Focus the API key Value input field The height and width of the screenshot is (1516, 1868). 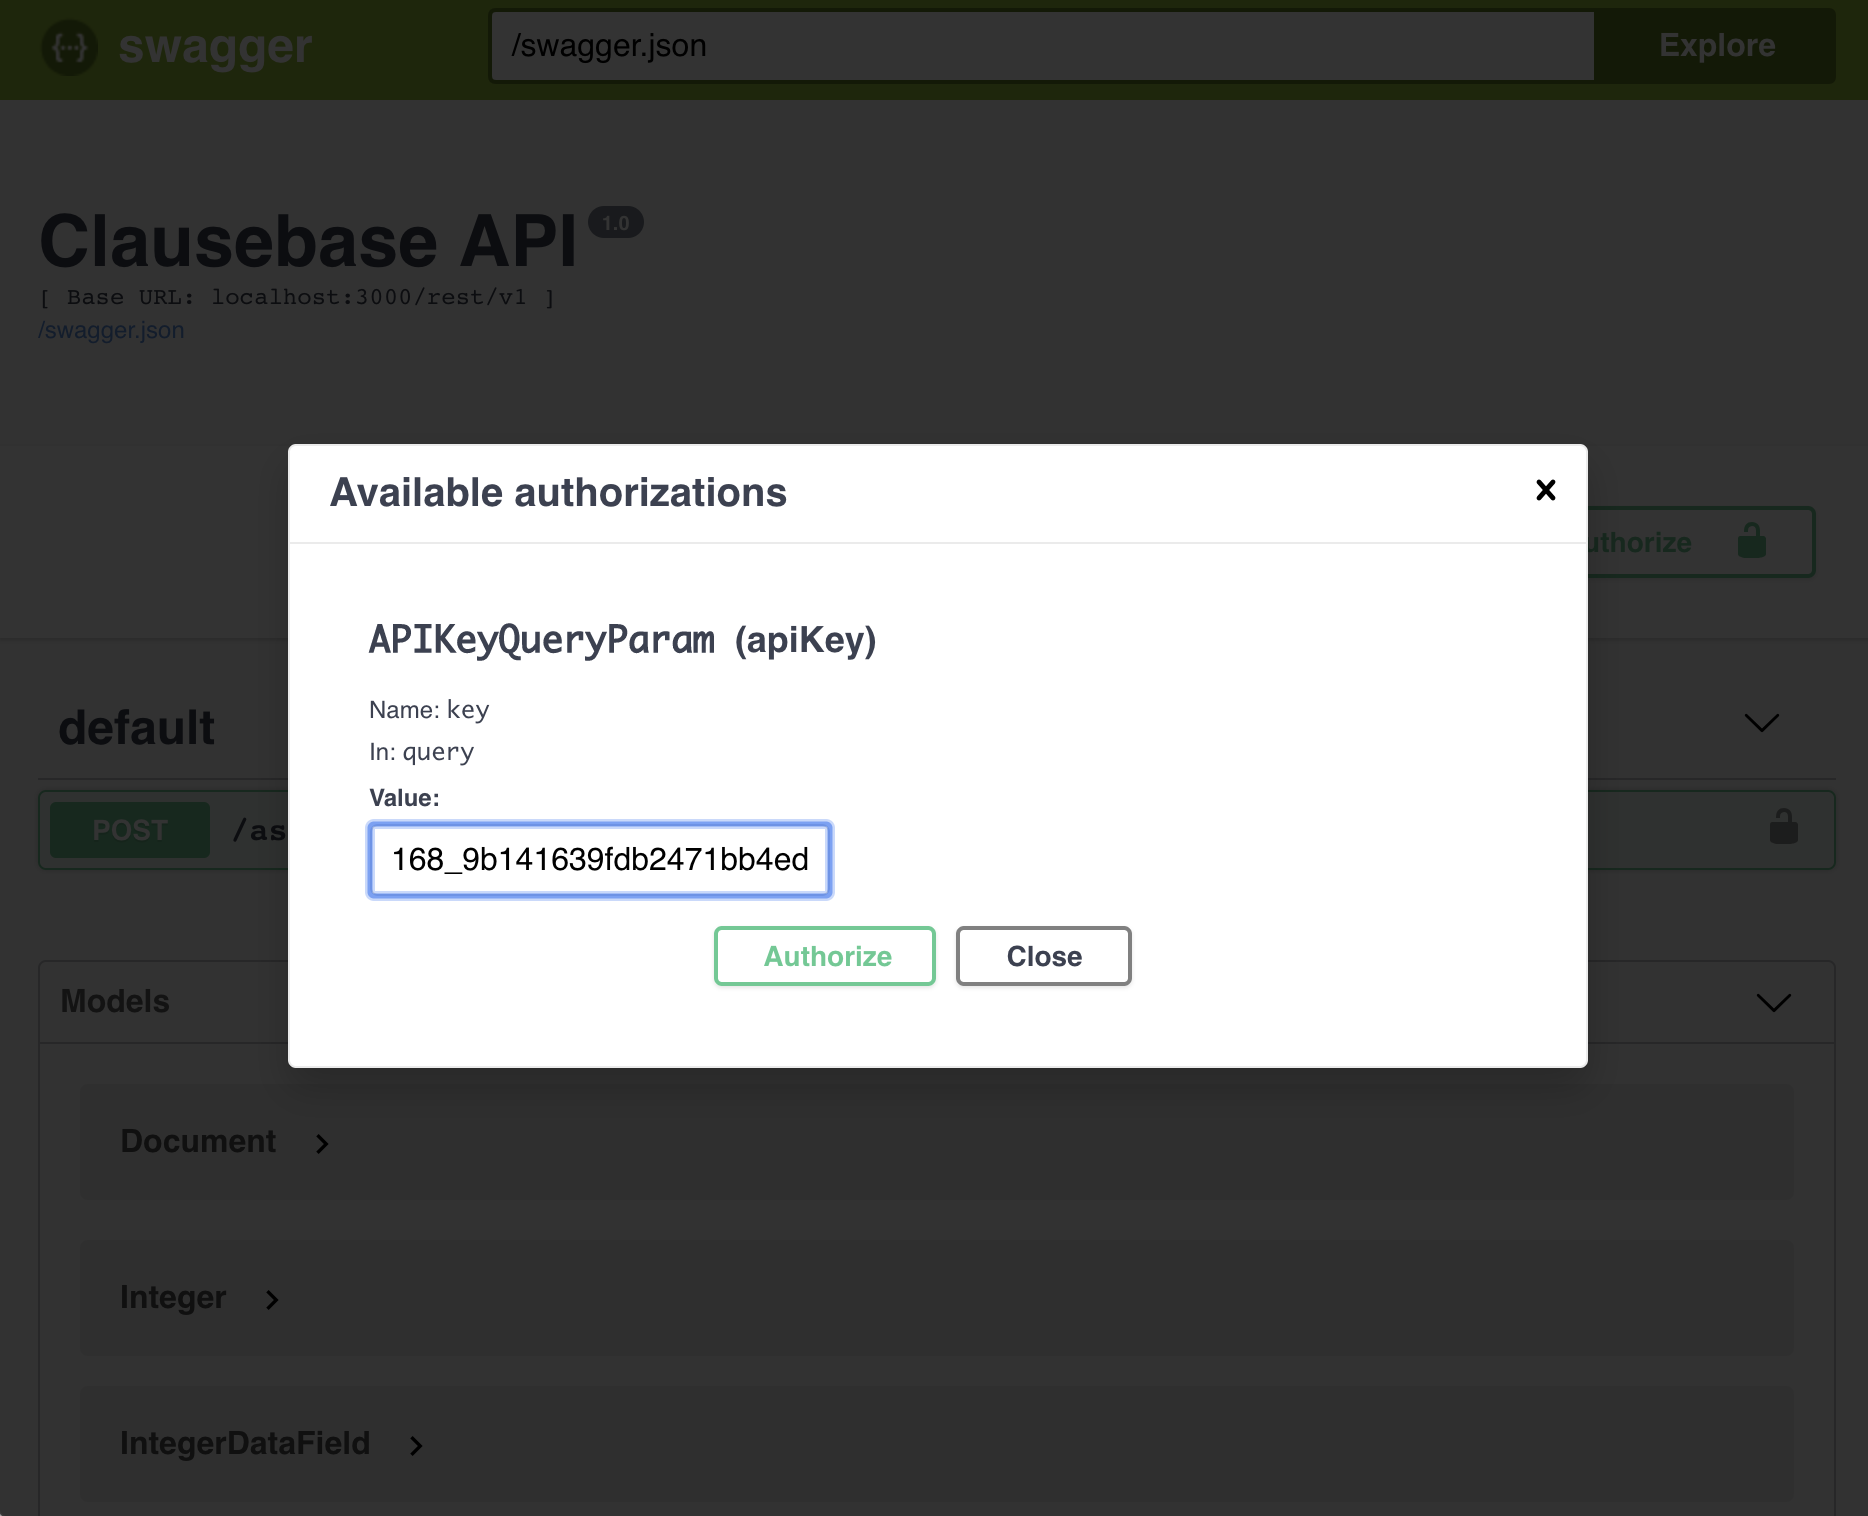pos(600,860)
